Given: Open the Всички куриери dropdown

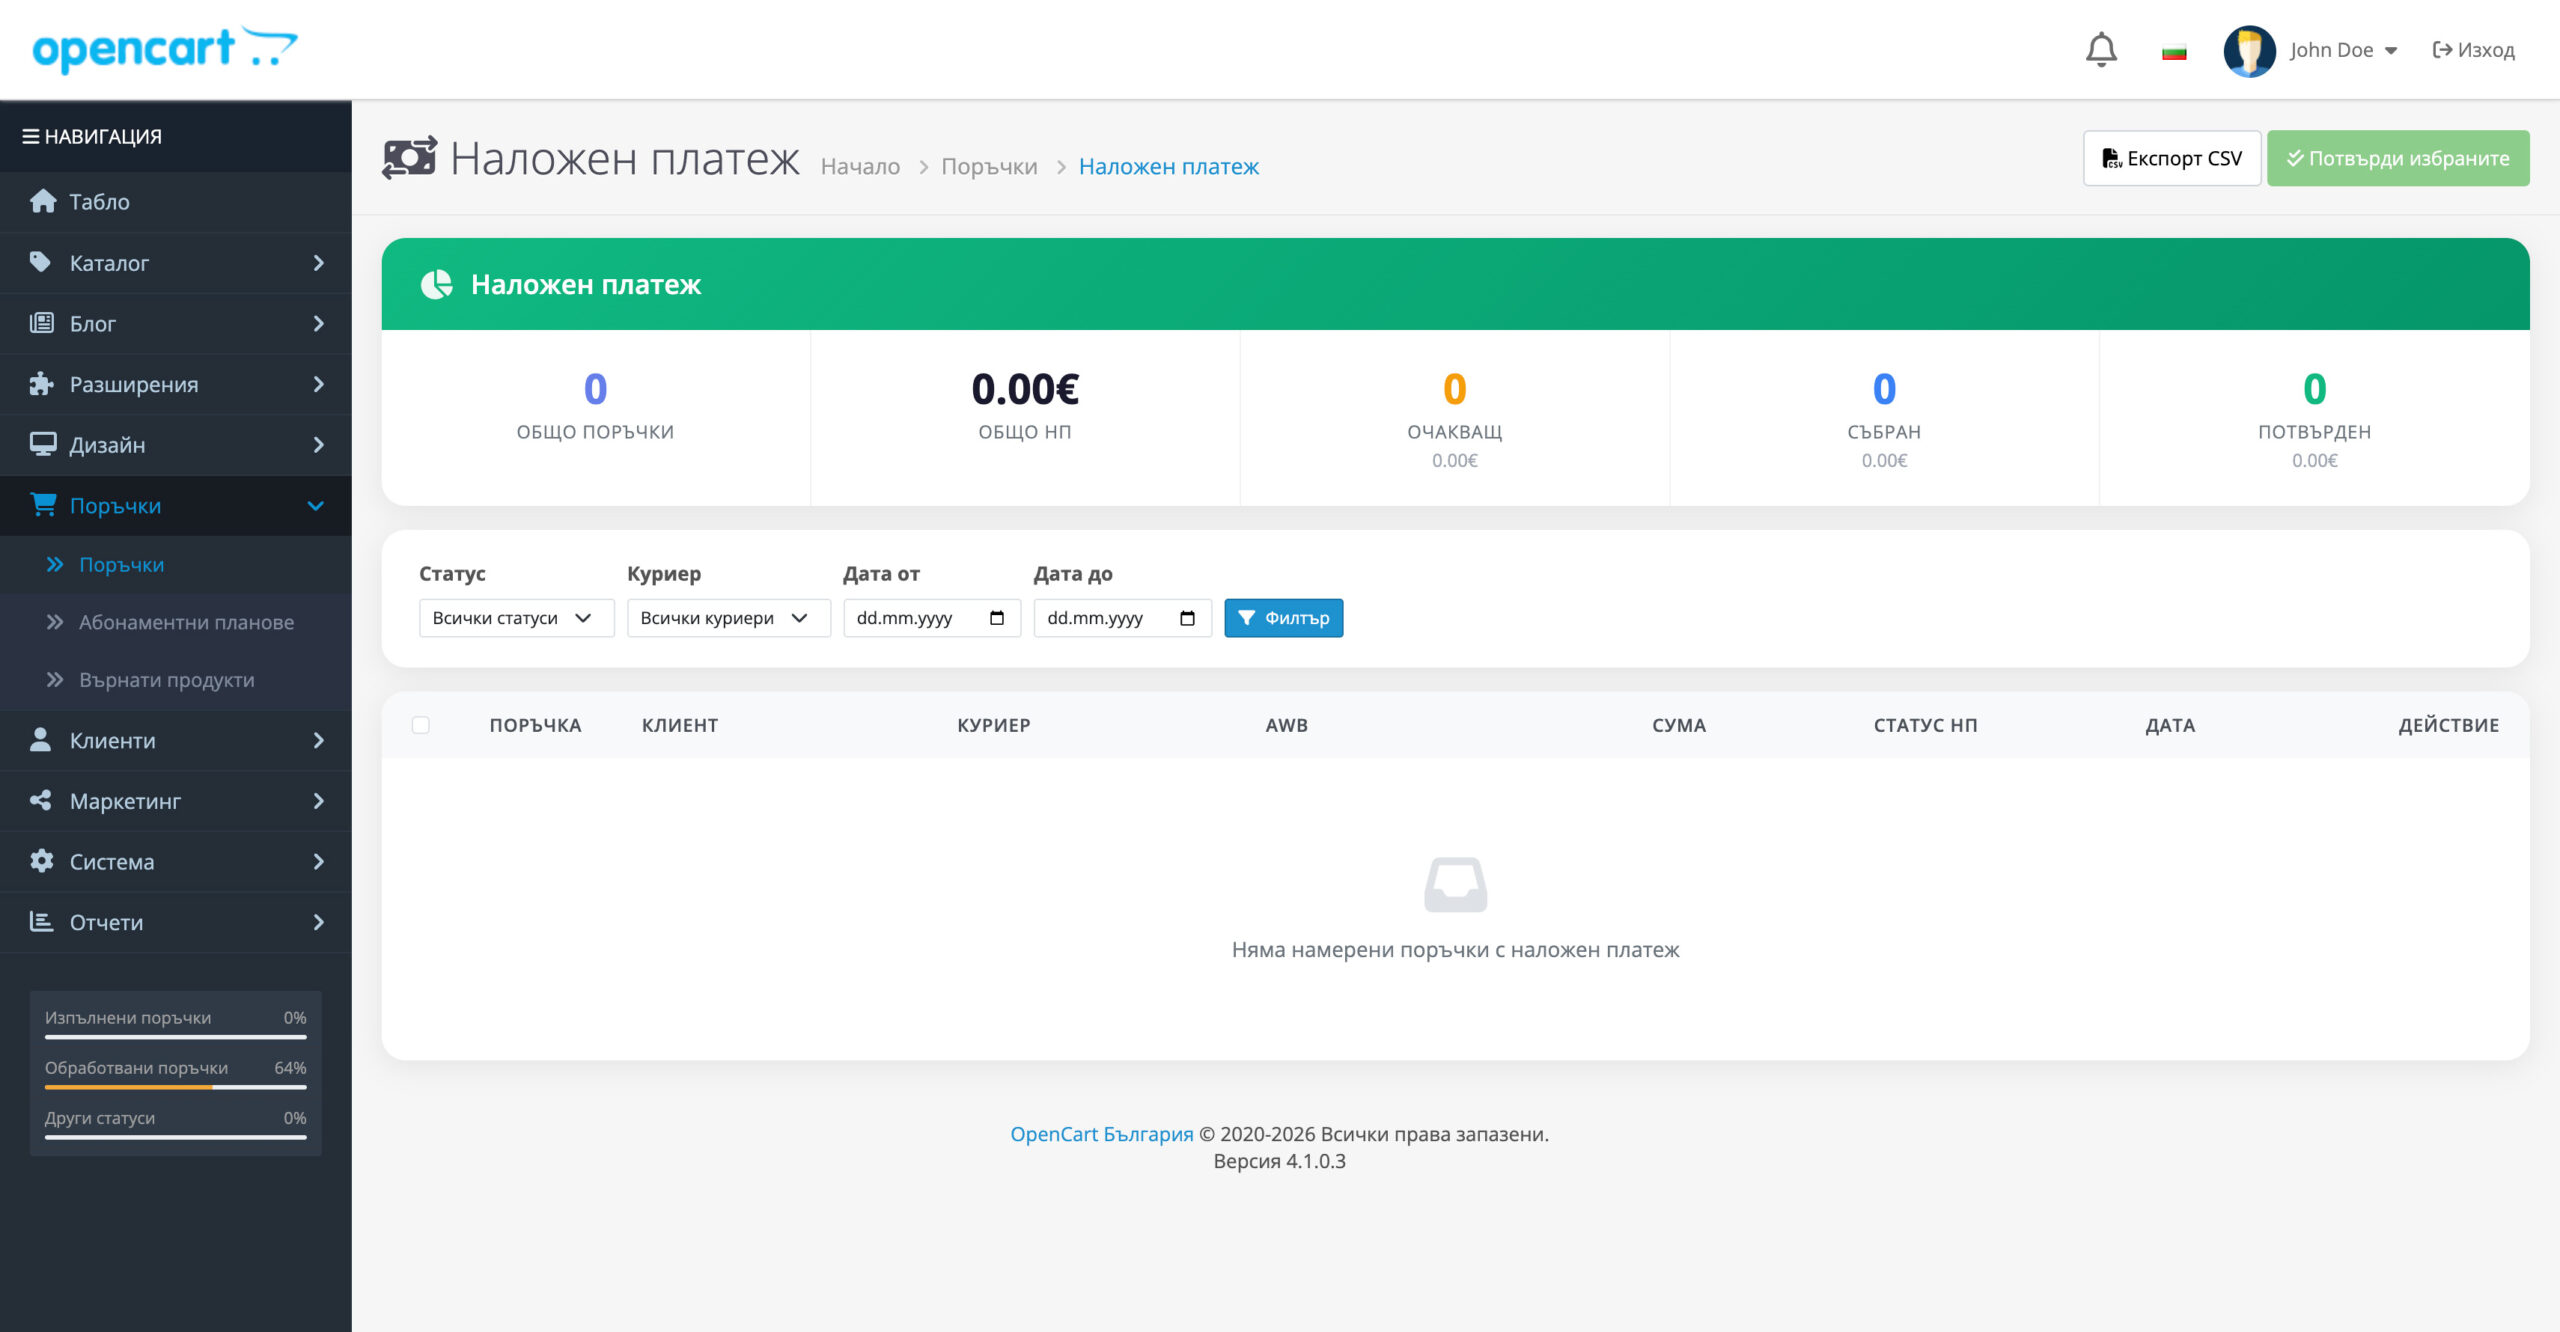Looking at the screenshot, I should click(727, 618).
